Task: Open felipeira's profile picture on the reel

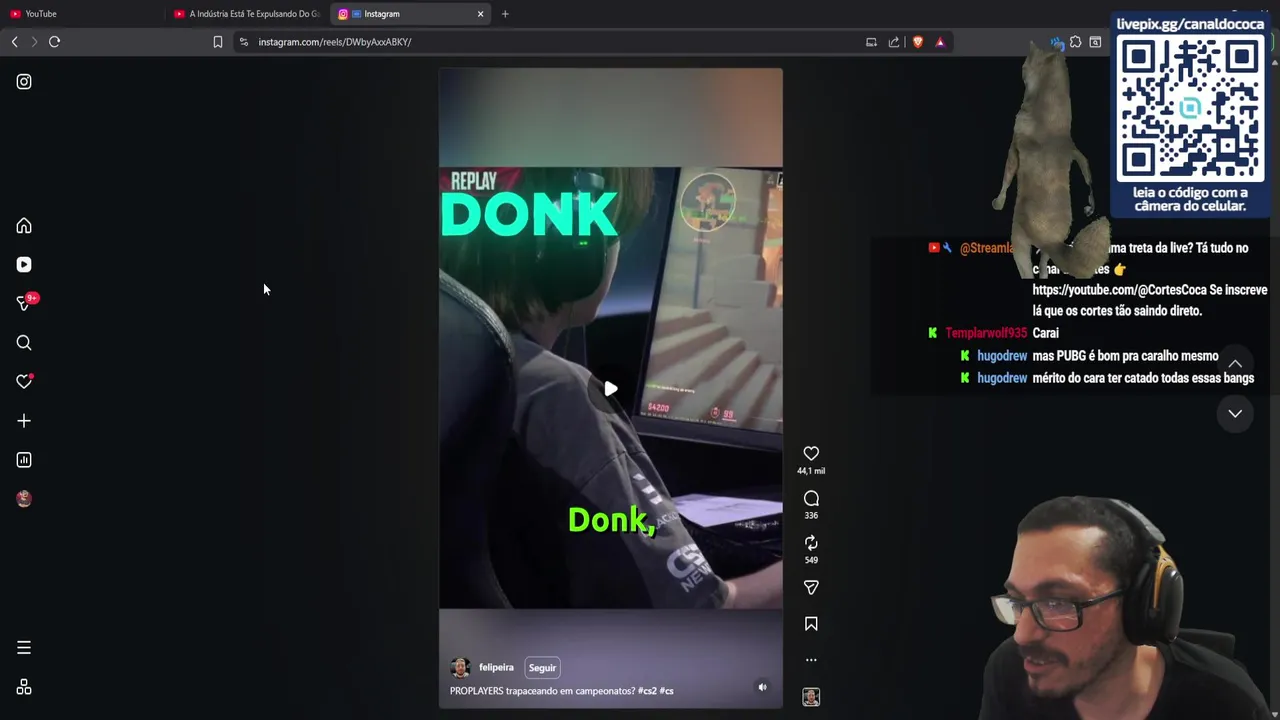Action: point(460,668)
